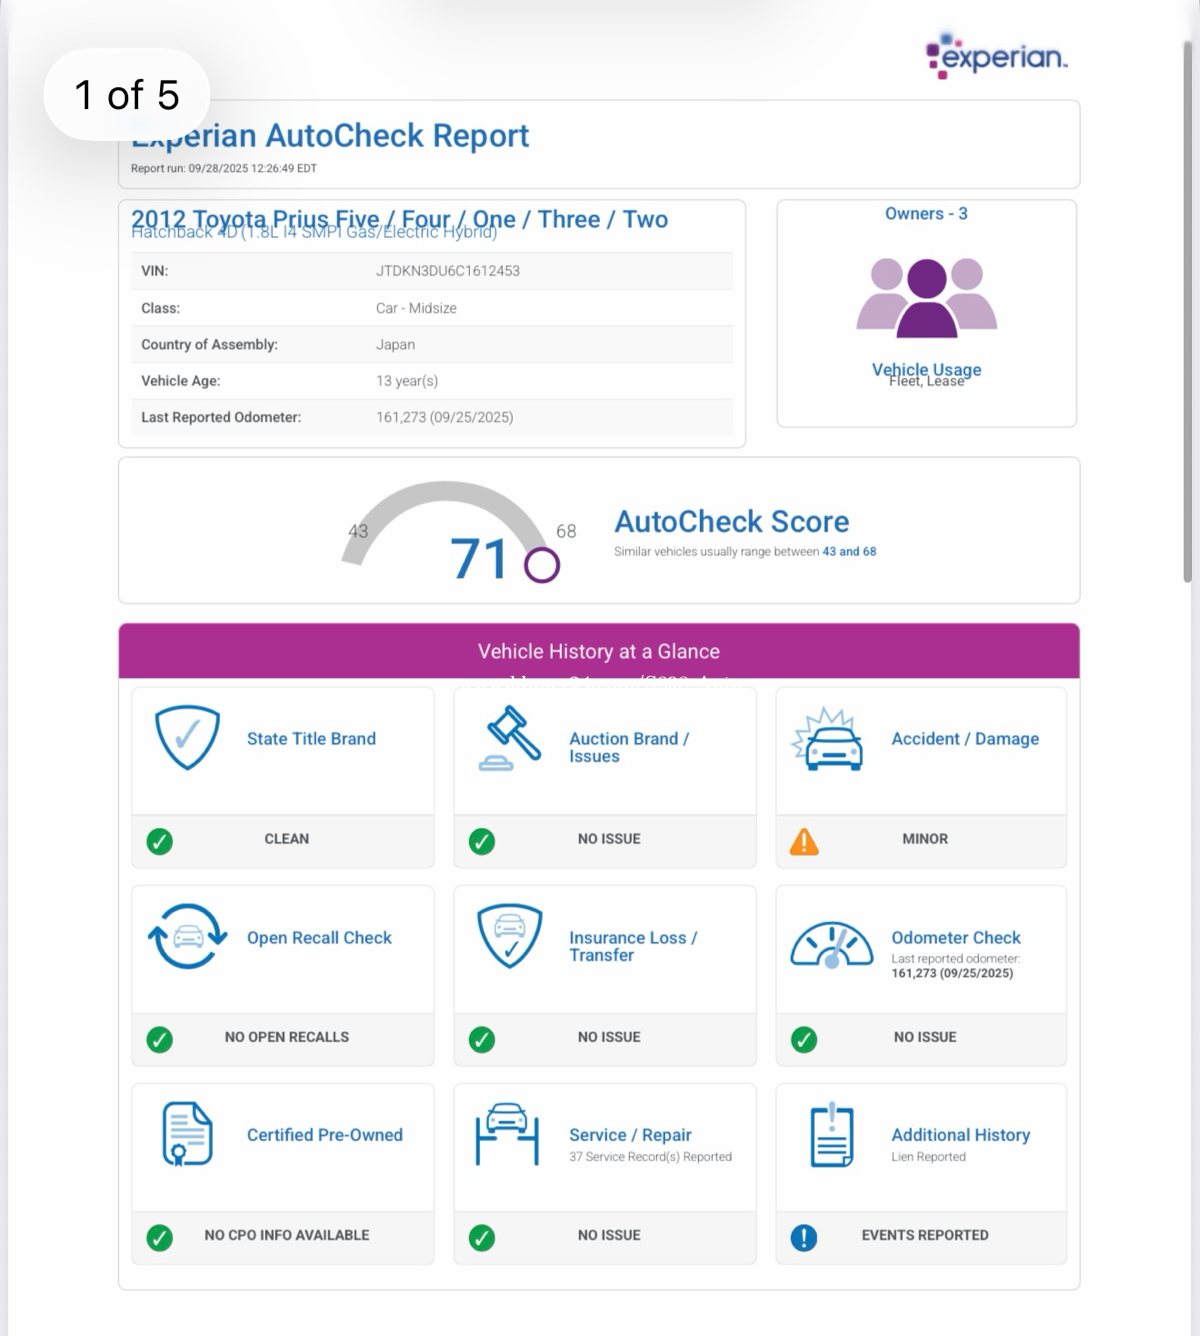Click the Vehicle History at a Glance banner
The image size is (1200, 1336).
coord(599,651)
